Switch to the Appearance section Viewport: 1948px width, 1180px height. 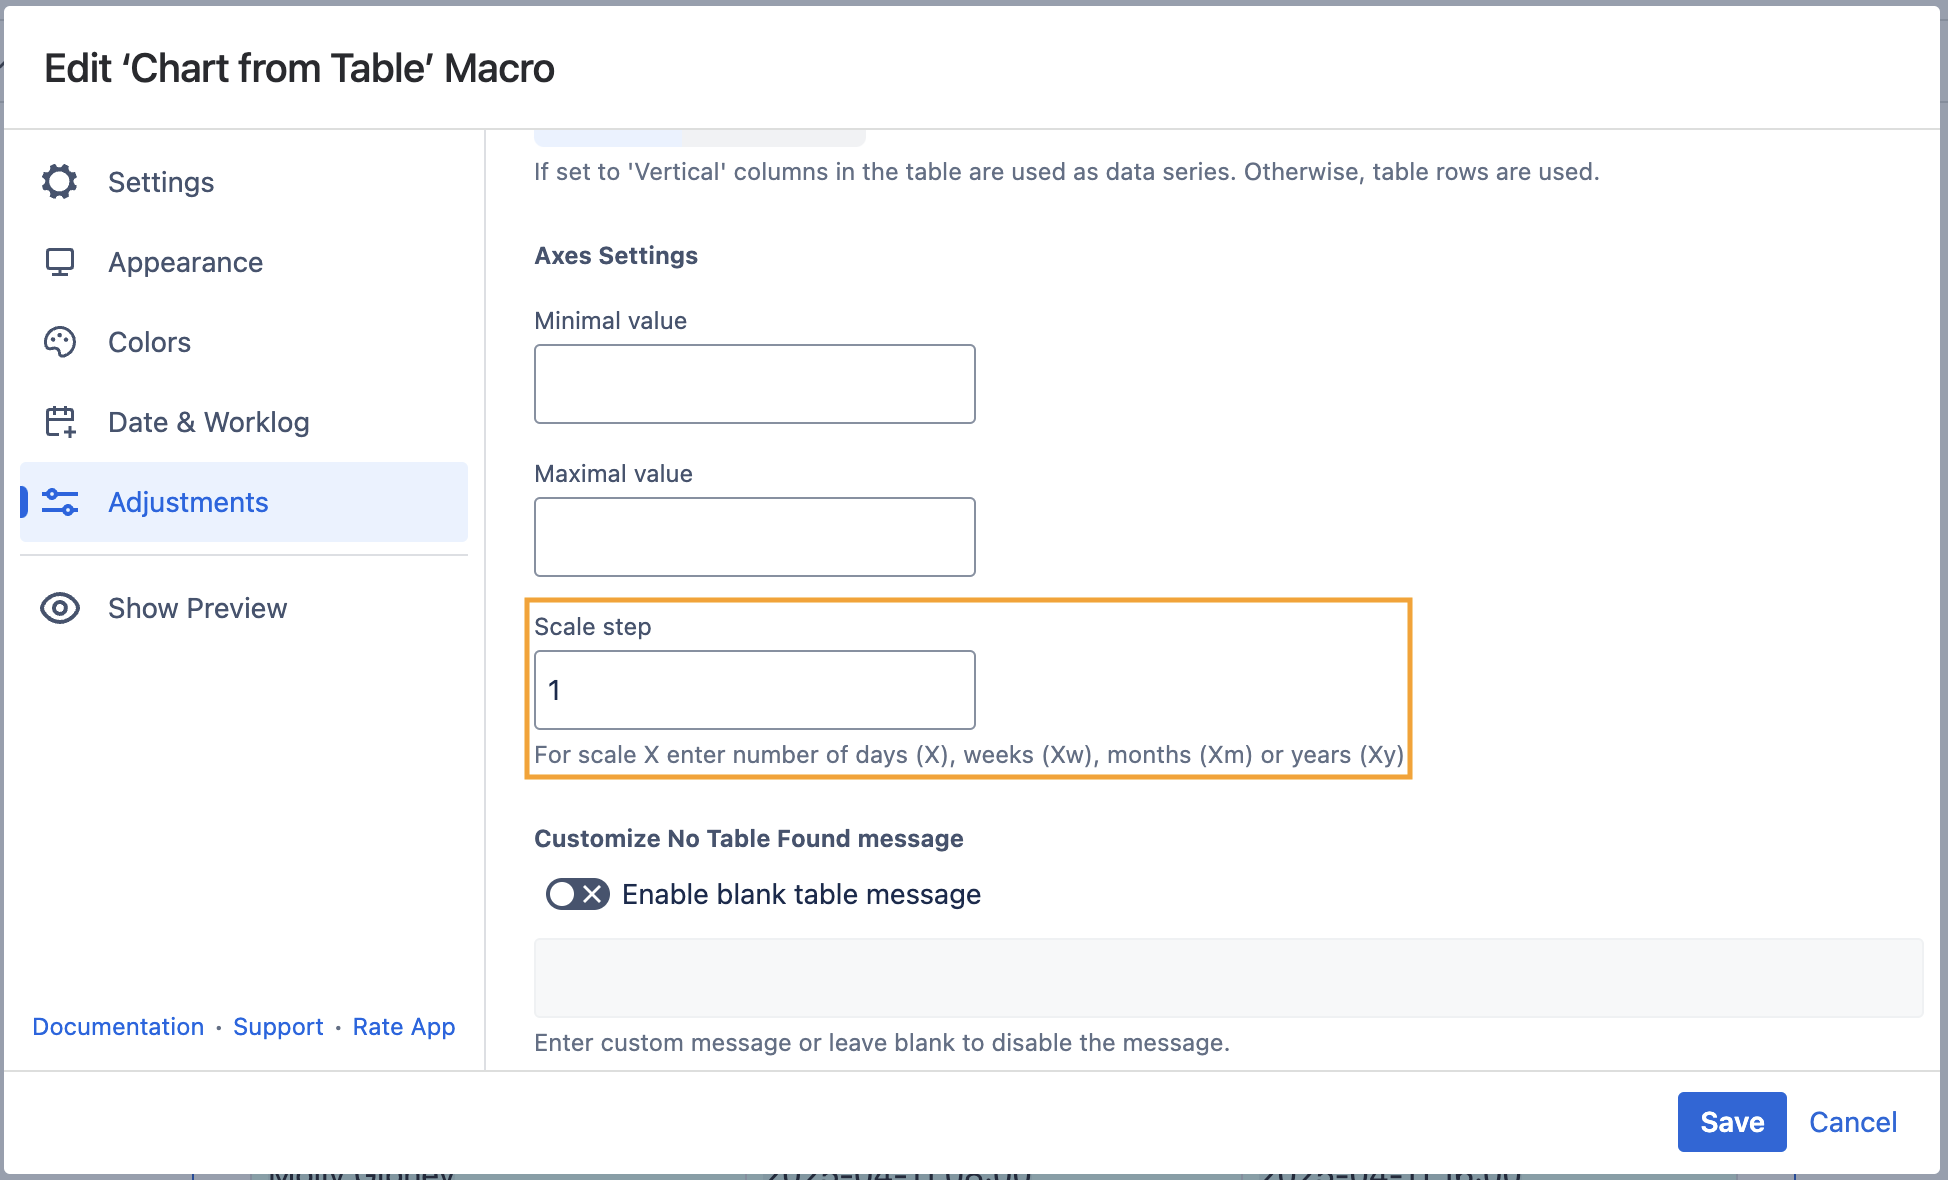click(x=185, y=262)
